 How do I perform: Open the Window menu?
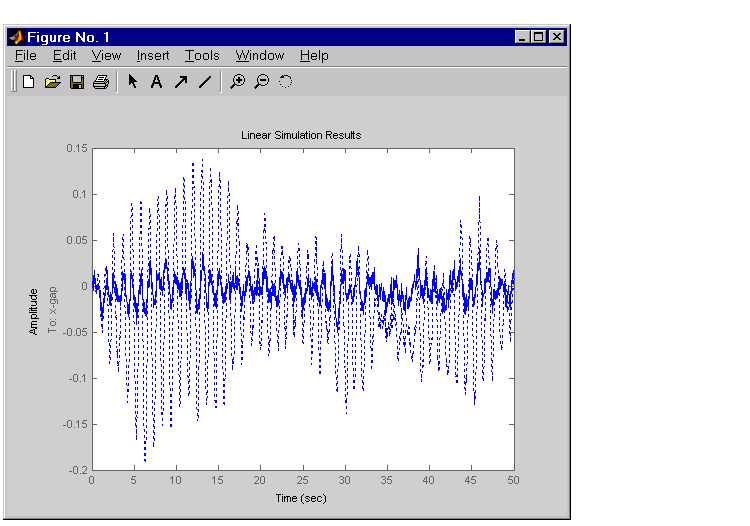pyautogui.click(x=260, y=56)
